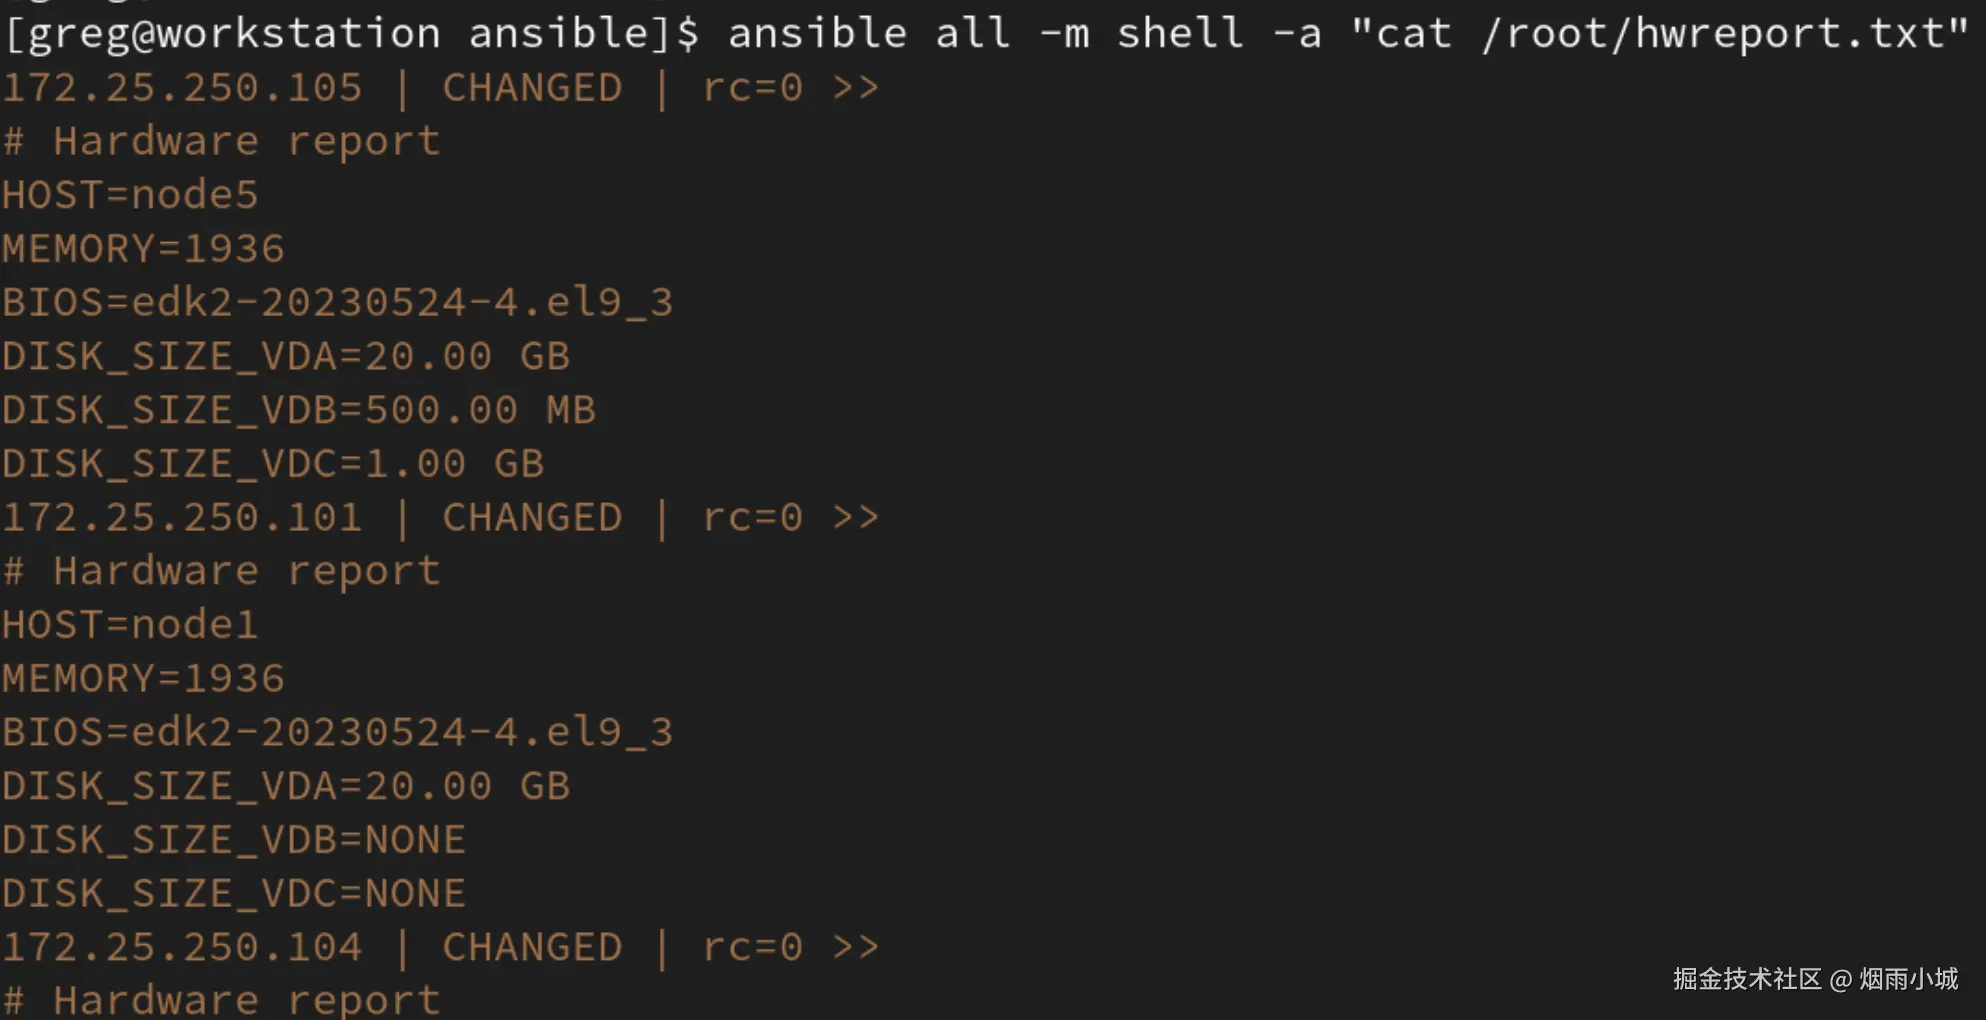Click the greg@workstation shell prompt
The height and width of the screenshot is (1020, 1986).
(x=352, y=34)
